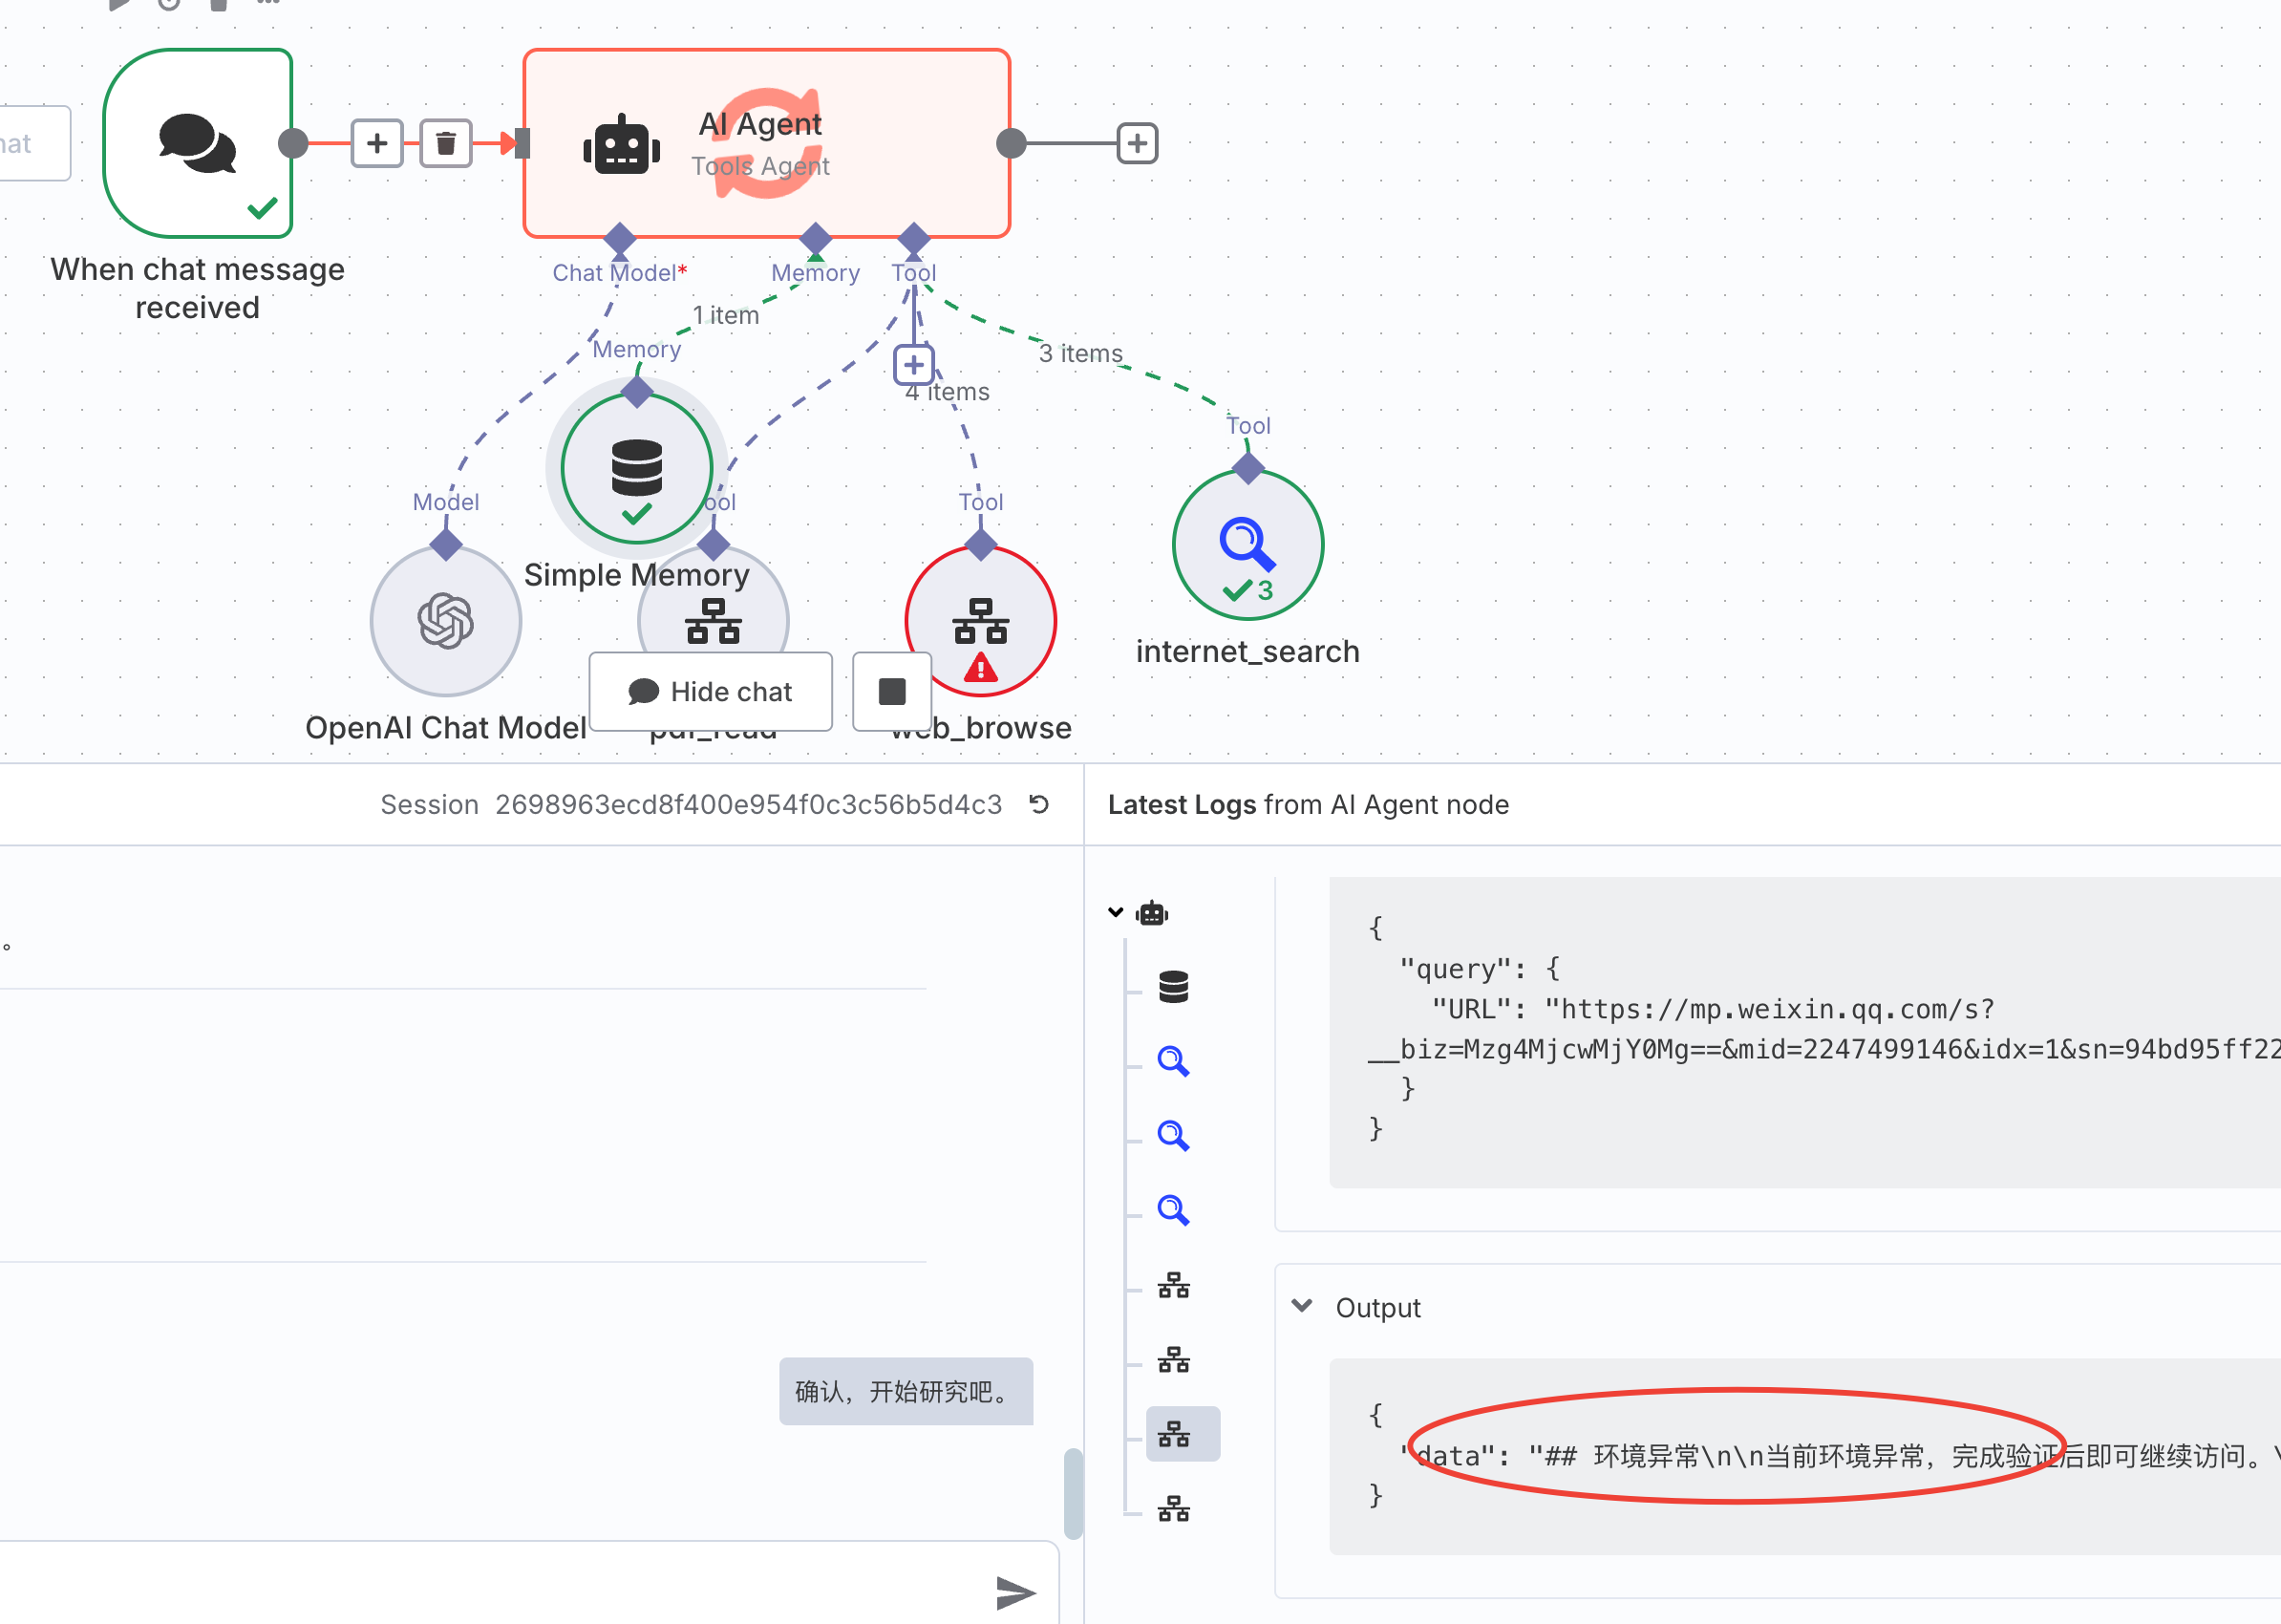Screen dimensions: 2281x1624
Task: Click the Memory connector on AI Agent
Action: pyautogui.click(x=816, y=239)
